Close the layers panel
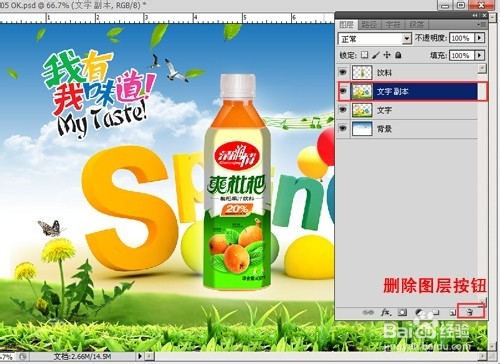The image size is (500, 364). [x=484, y=16]
